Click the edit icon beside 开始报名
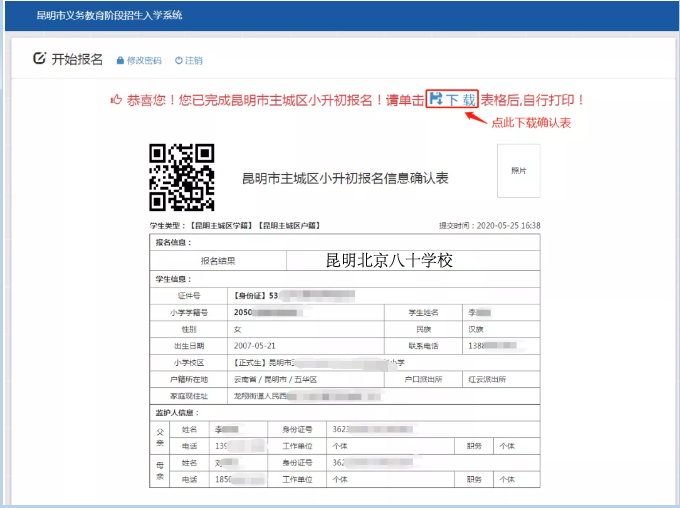Image resolution: width=680 pixels, height=508 pixels. pyautogui.click(x=40, y=59)
